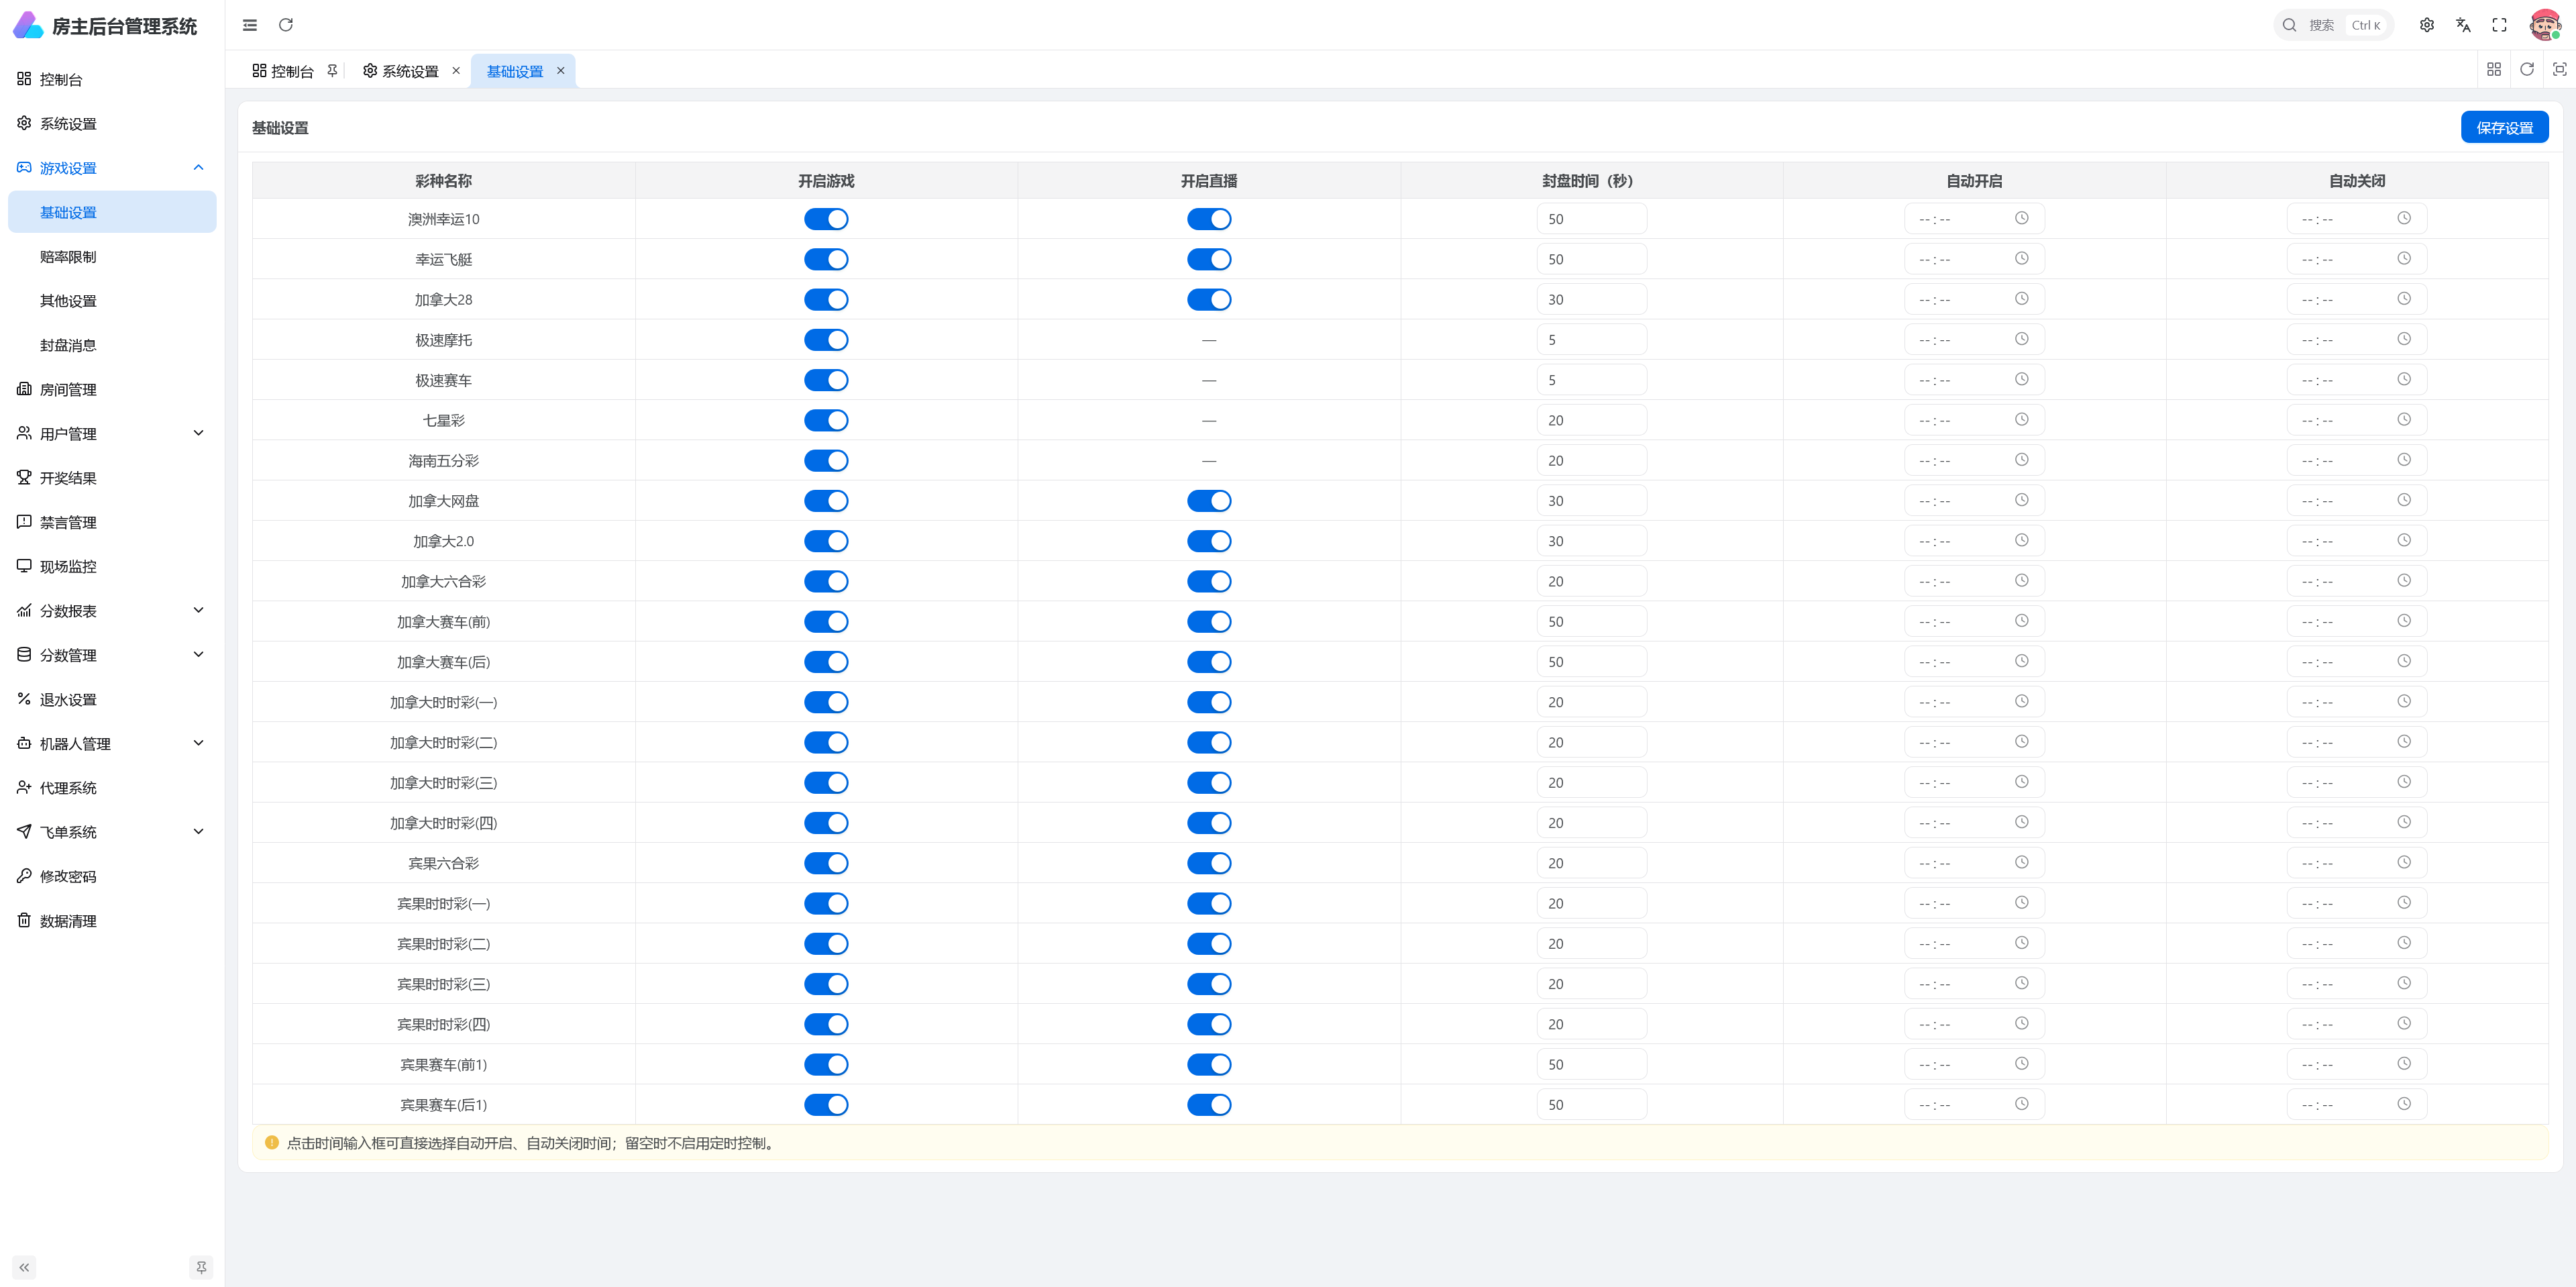Viewport: 2576px width, 1287px height.
Task: Close the 系统设置 tab
Action: point(456,71)
